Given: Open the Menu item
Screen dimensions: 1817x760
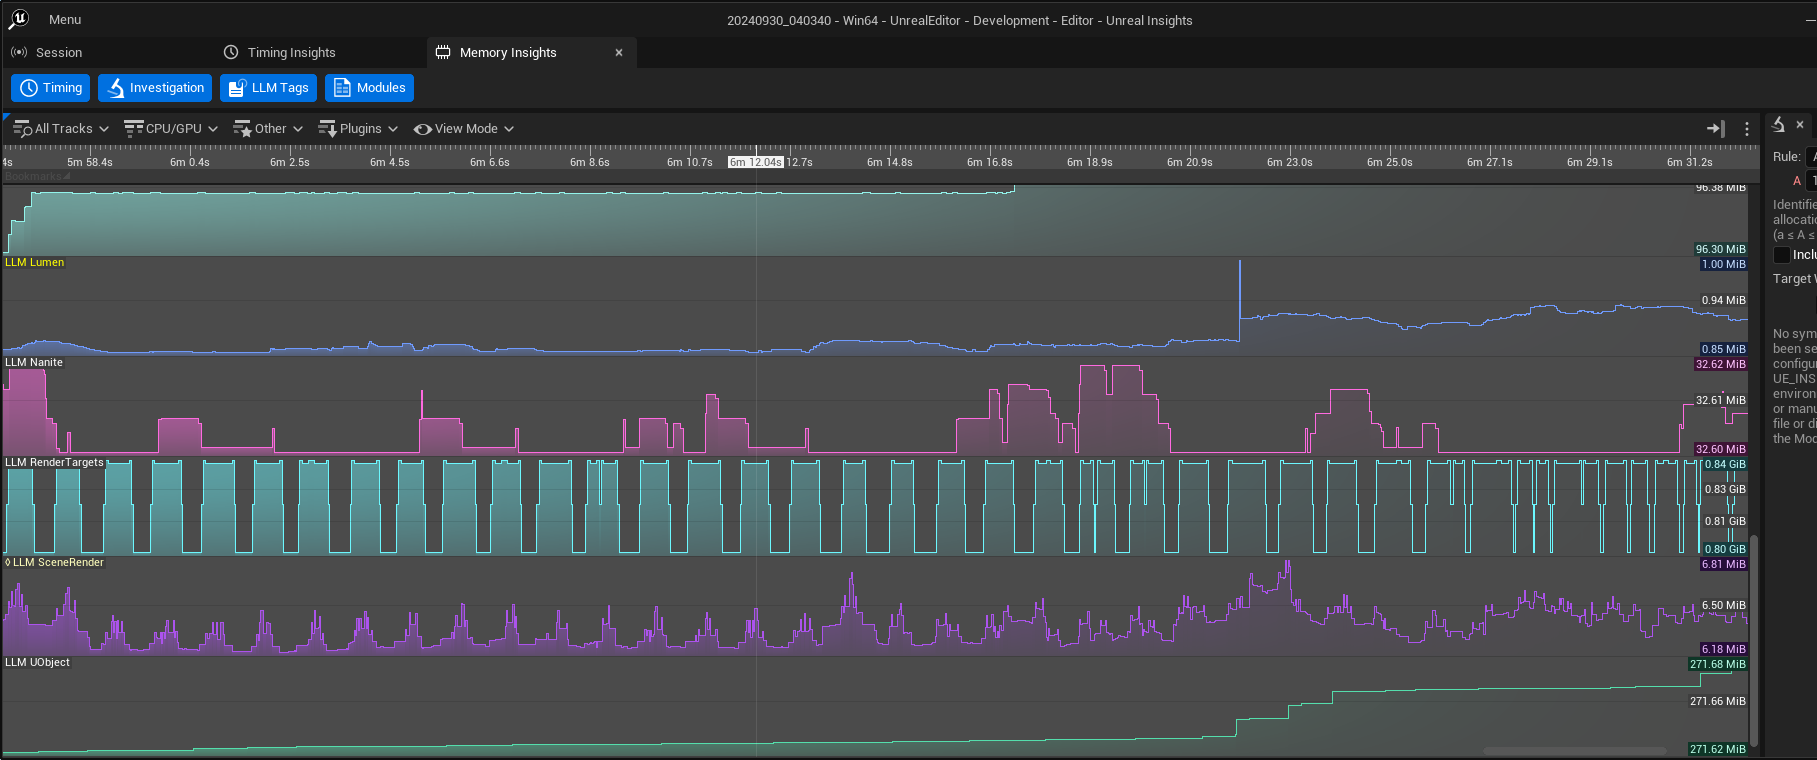Looking at the screenshot, I should pos(65,20).
